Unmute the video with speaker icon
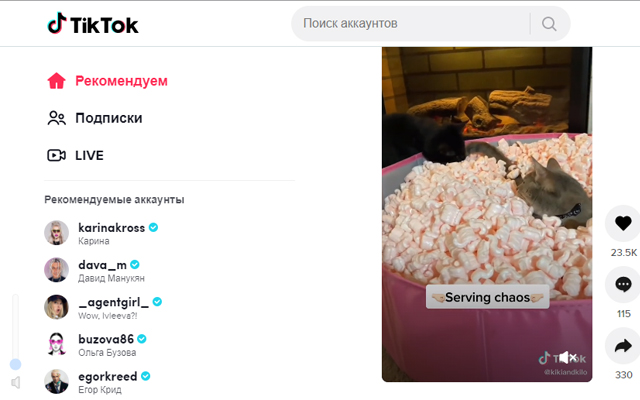Image resolution: width=640 pixels, height=400 pixels. (x=567, y=358)
